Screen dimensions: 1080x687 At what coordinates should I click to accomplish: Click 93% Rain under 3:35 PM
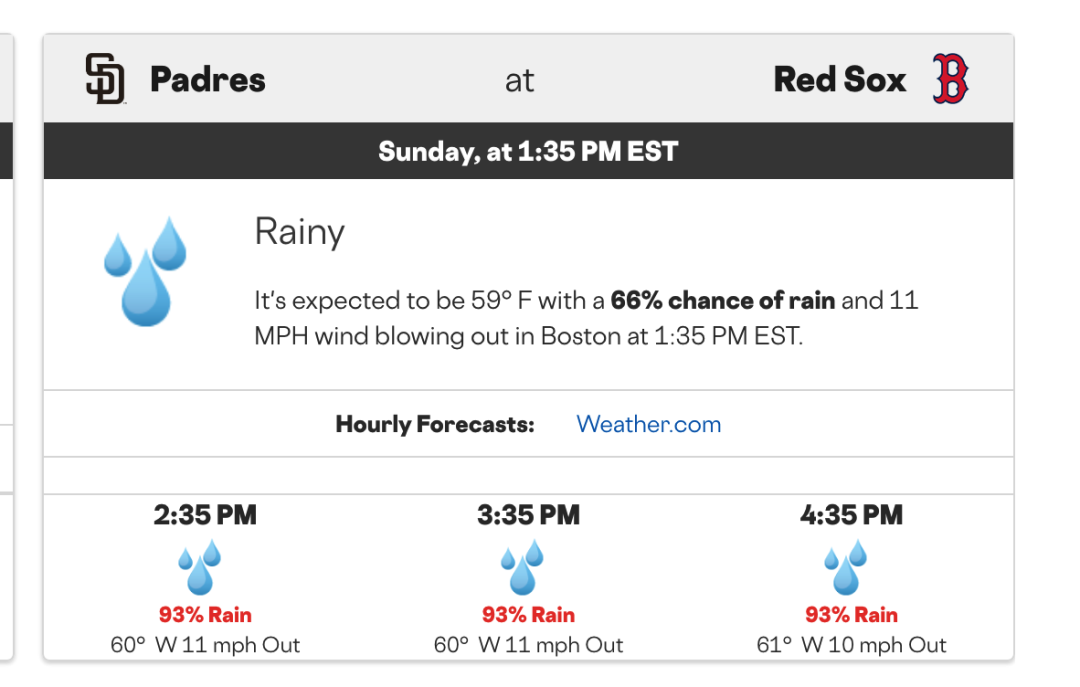[528, 614]
